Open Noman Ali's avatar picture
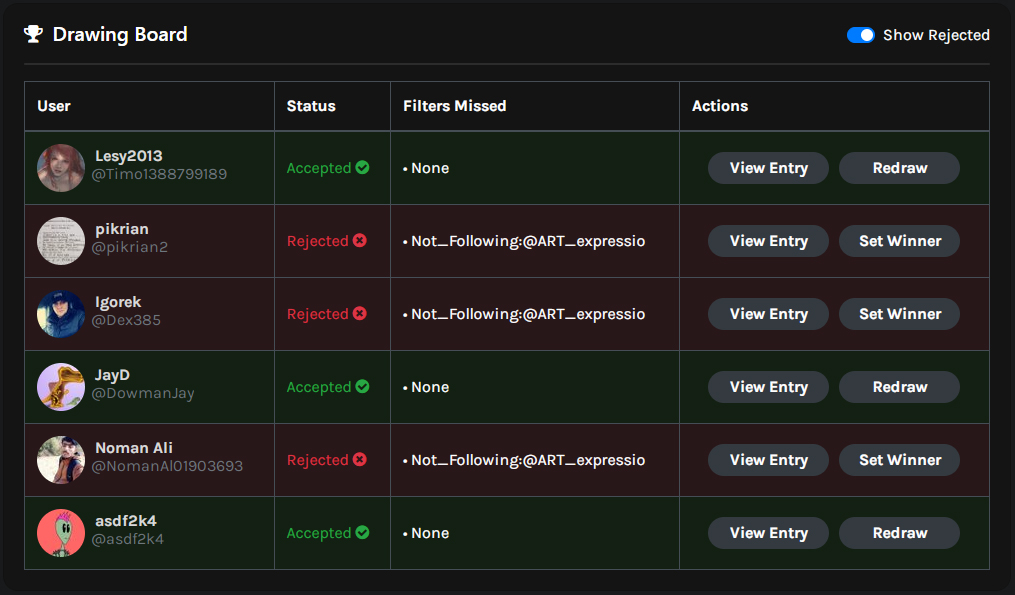 pos(61,460)
